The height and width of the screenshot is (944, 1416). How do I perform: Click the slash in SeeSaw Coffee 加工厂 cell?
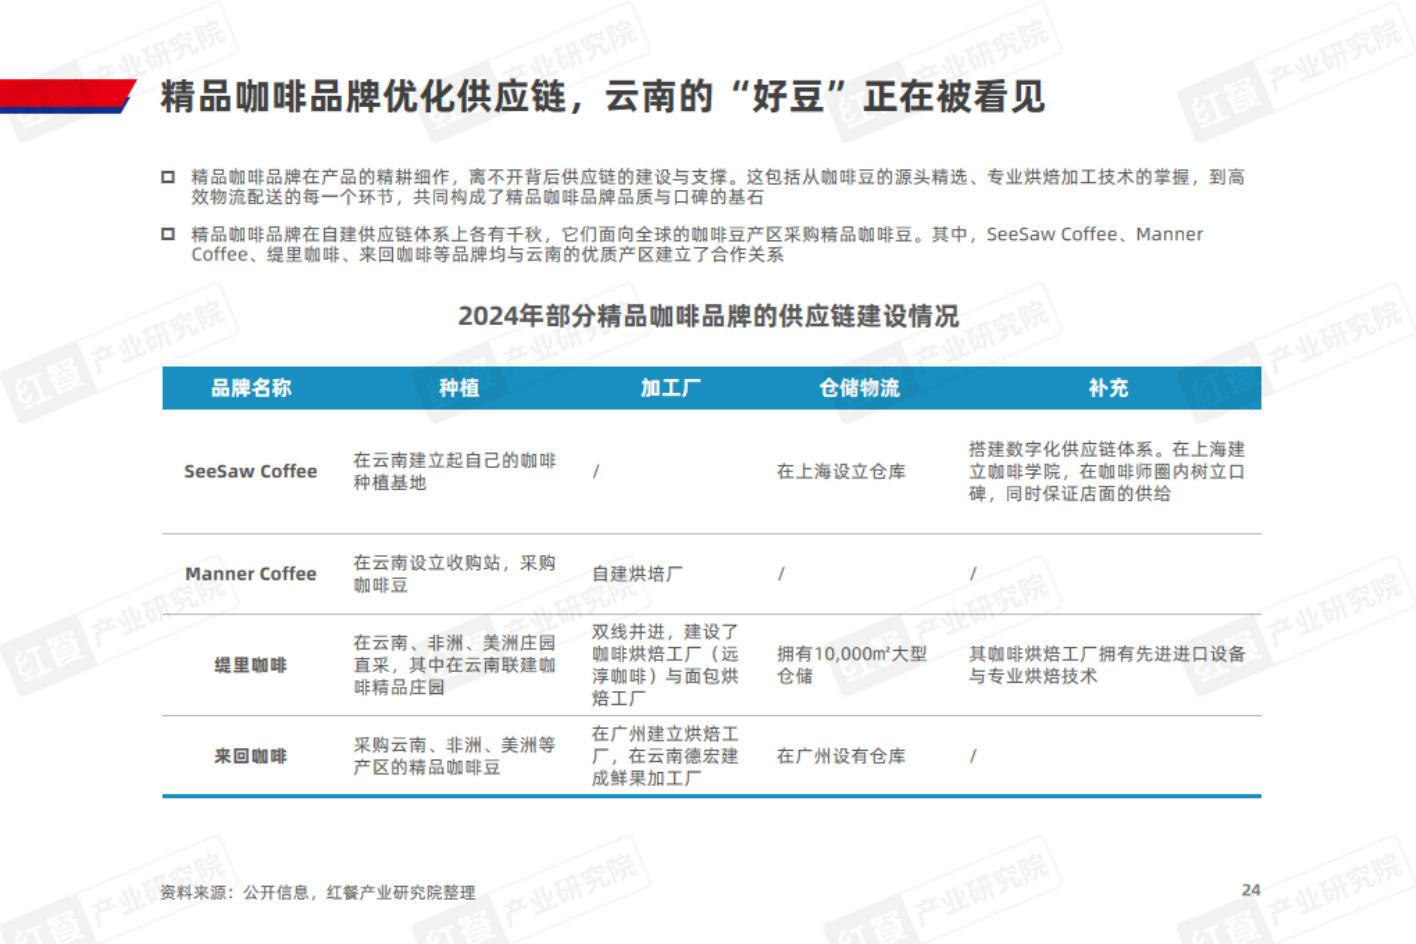[x=596, y=471]
